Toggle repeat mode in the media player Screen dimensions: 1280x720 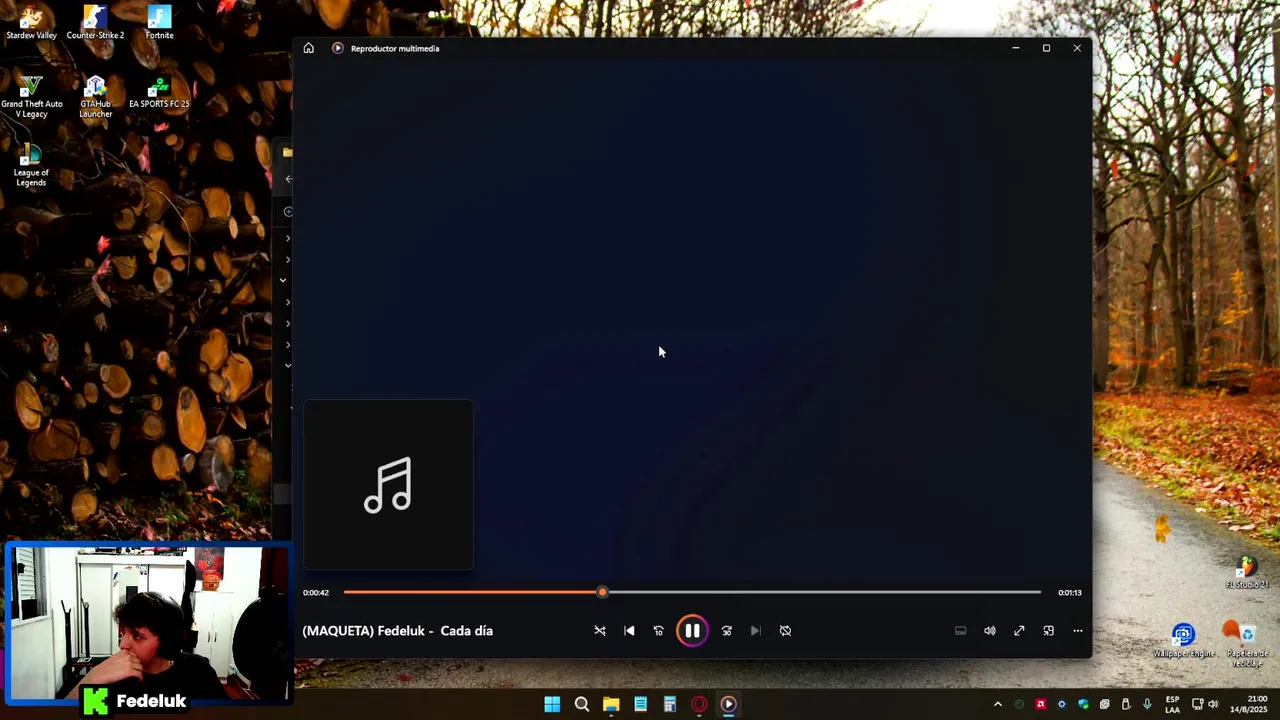pos(785,631)
